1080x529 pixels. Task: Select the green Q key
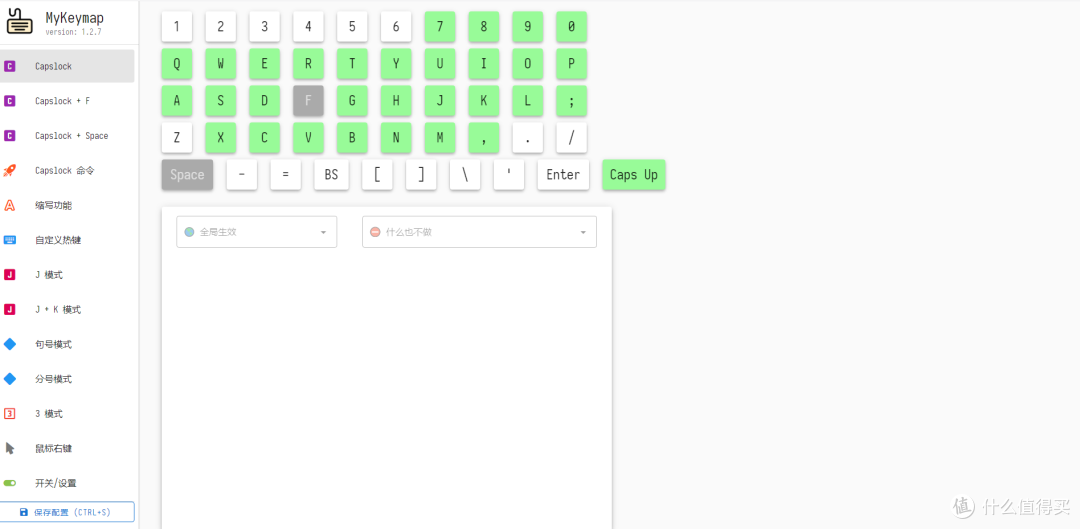tap(177, 63)
